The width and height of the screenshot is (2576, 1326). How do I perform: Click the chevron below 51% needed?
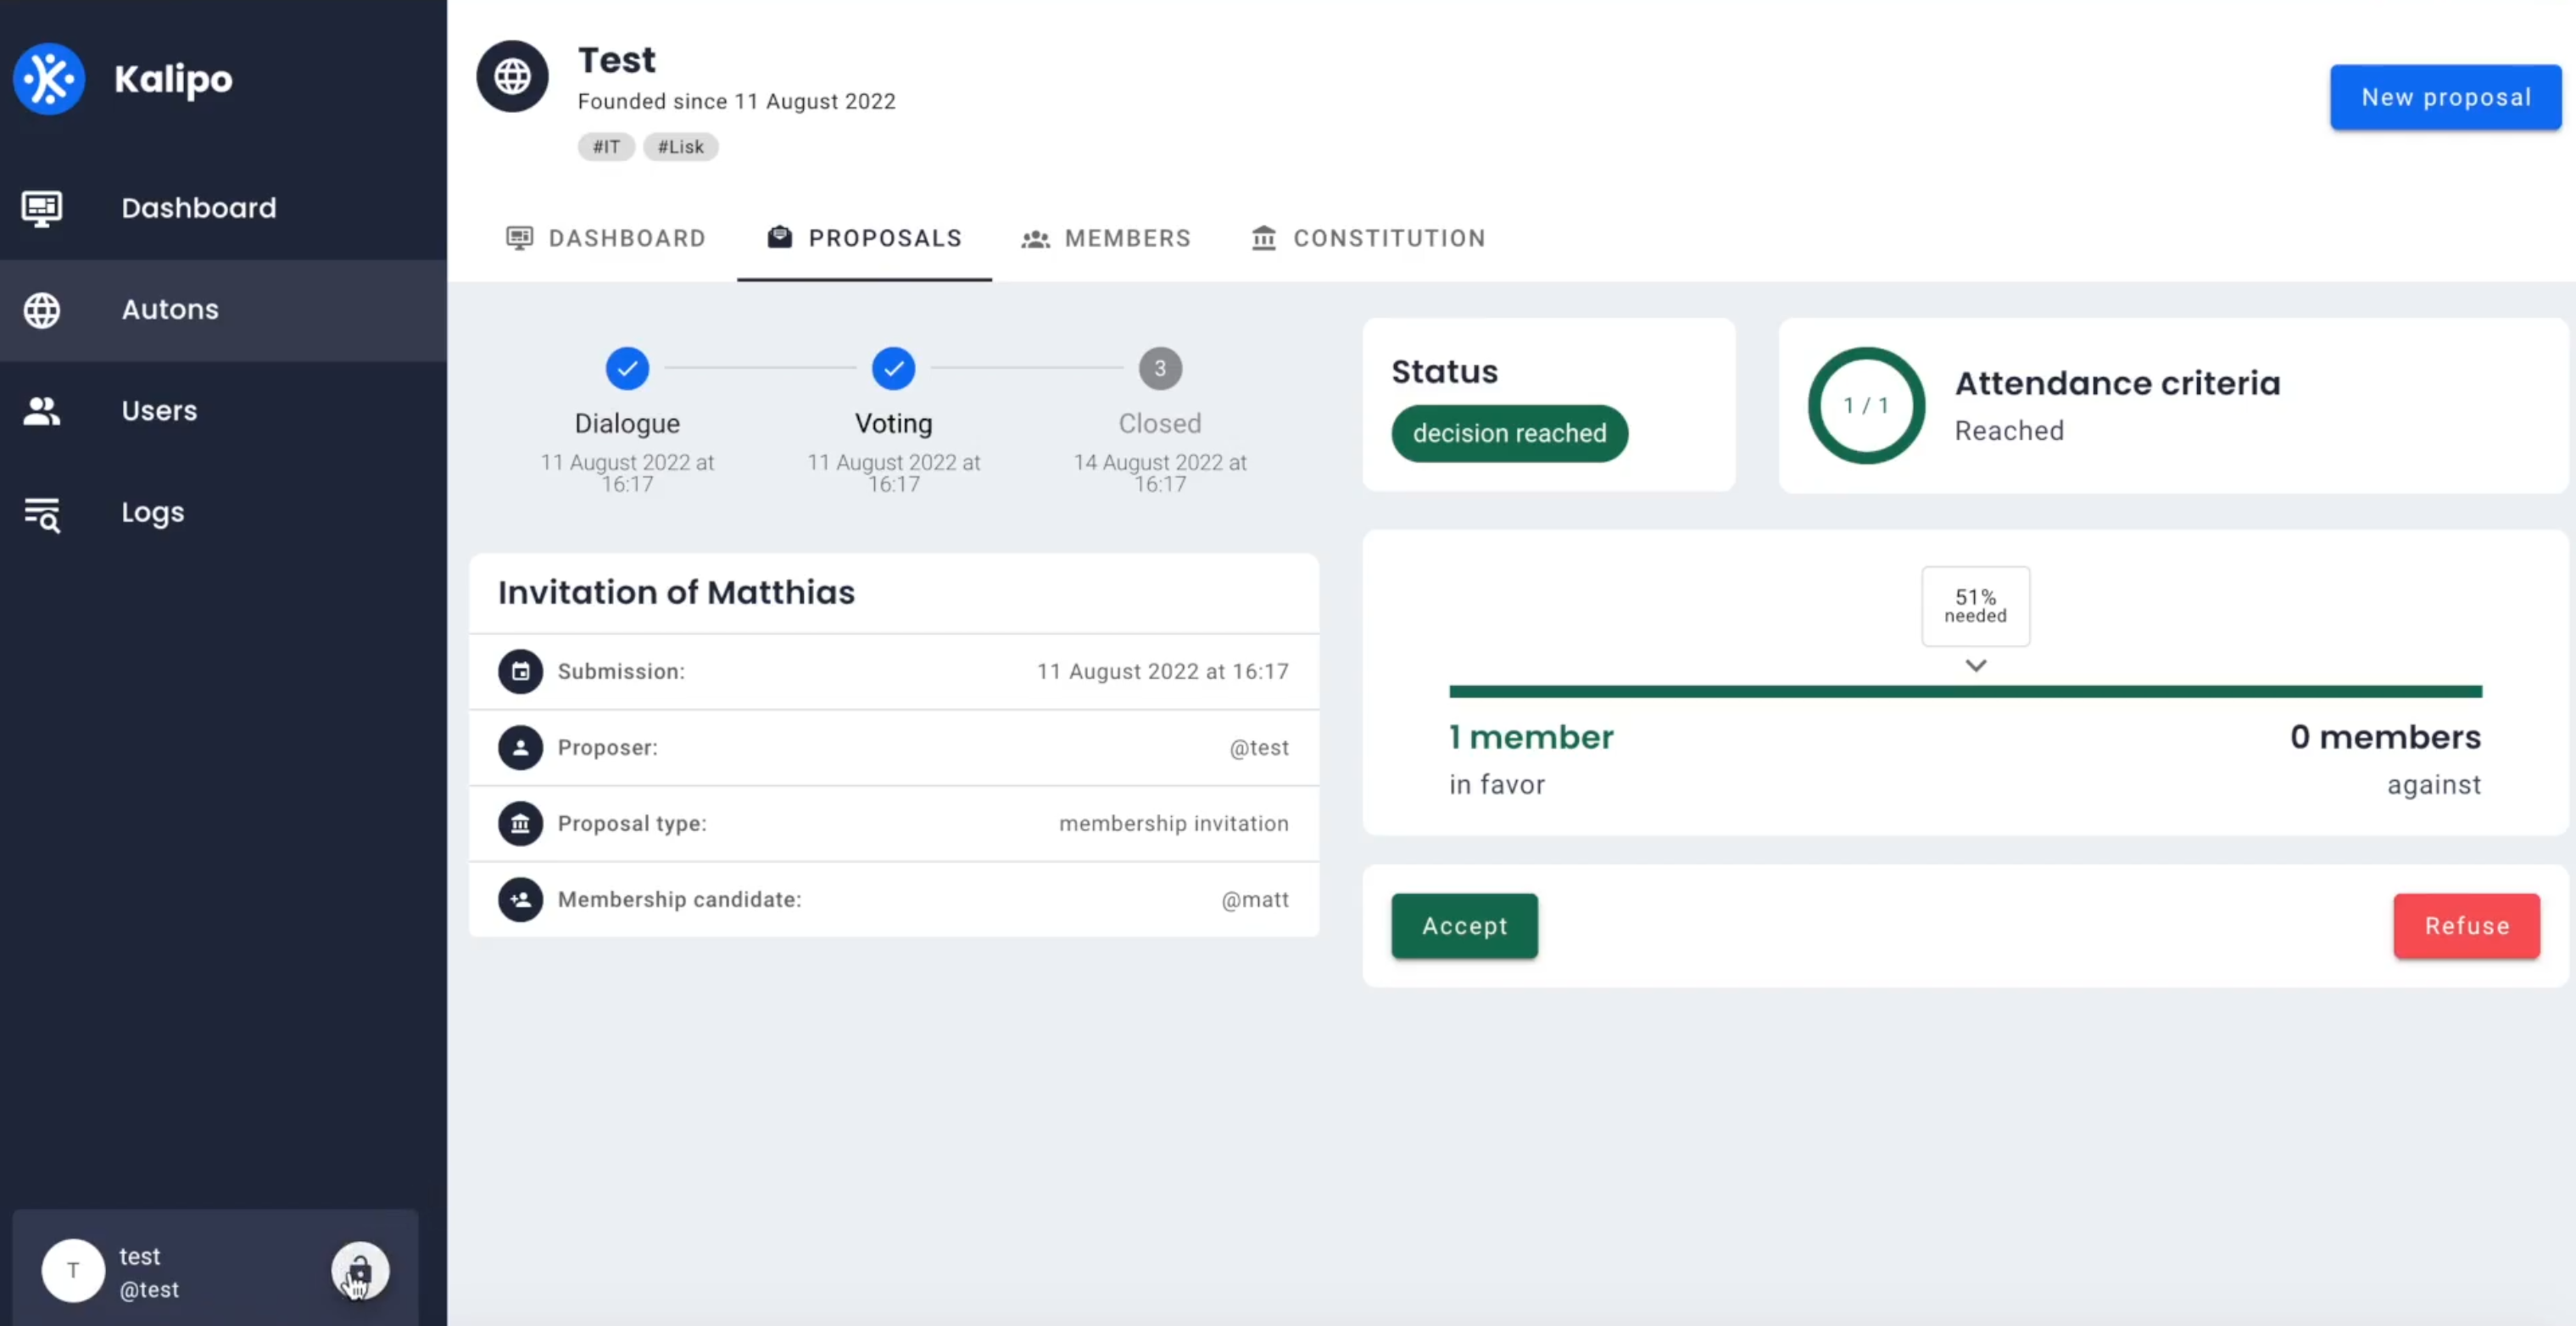(x=1975, y=666)
